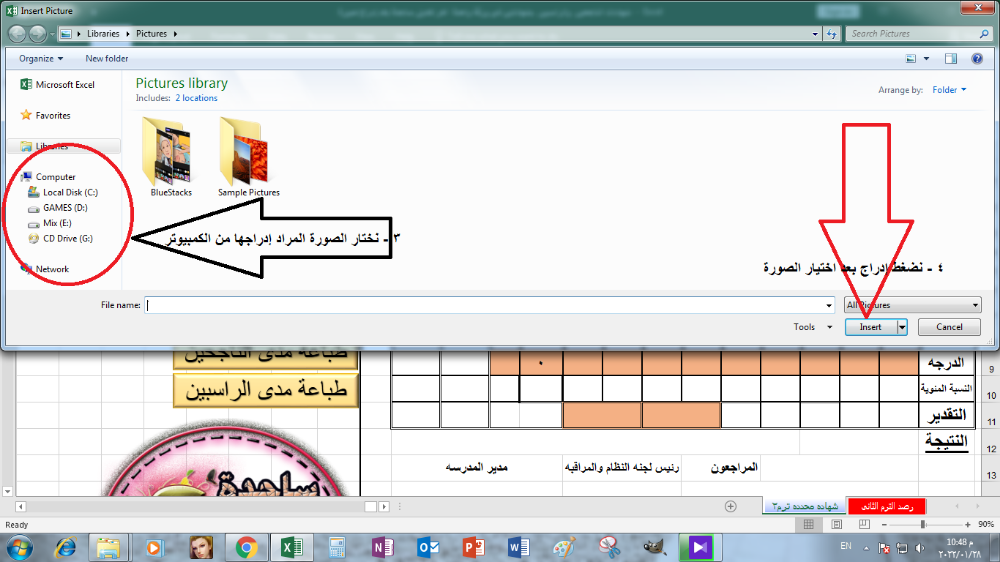
Task: Switch to Page Layout view in Excel
Action: click(x=837, y=524)
